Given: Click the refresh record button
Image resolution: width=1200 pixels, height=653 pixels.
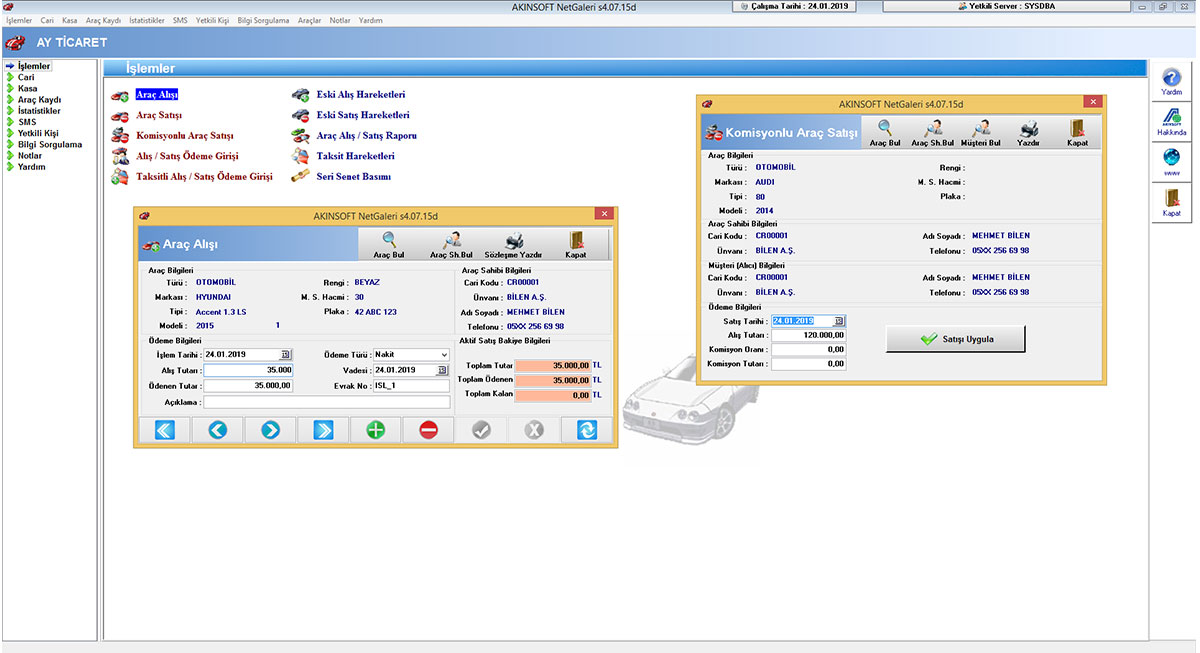Looking at the screenshot, I should [x=585, y=430].
